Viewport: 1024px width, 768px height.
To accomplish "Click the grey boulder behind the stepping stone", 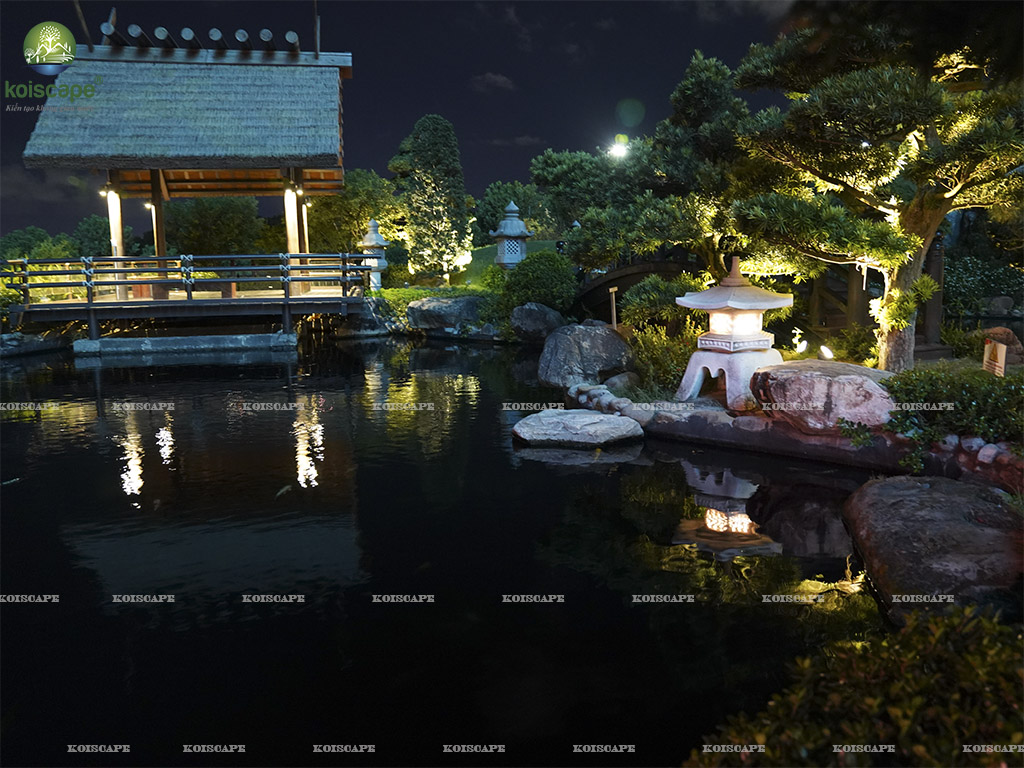I will [x=583, y=355].
